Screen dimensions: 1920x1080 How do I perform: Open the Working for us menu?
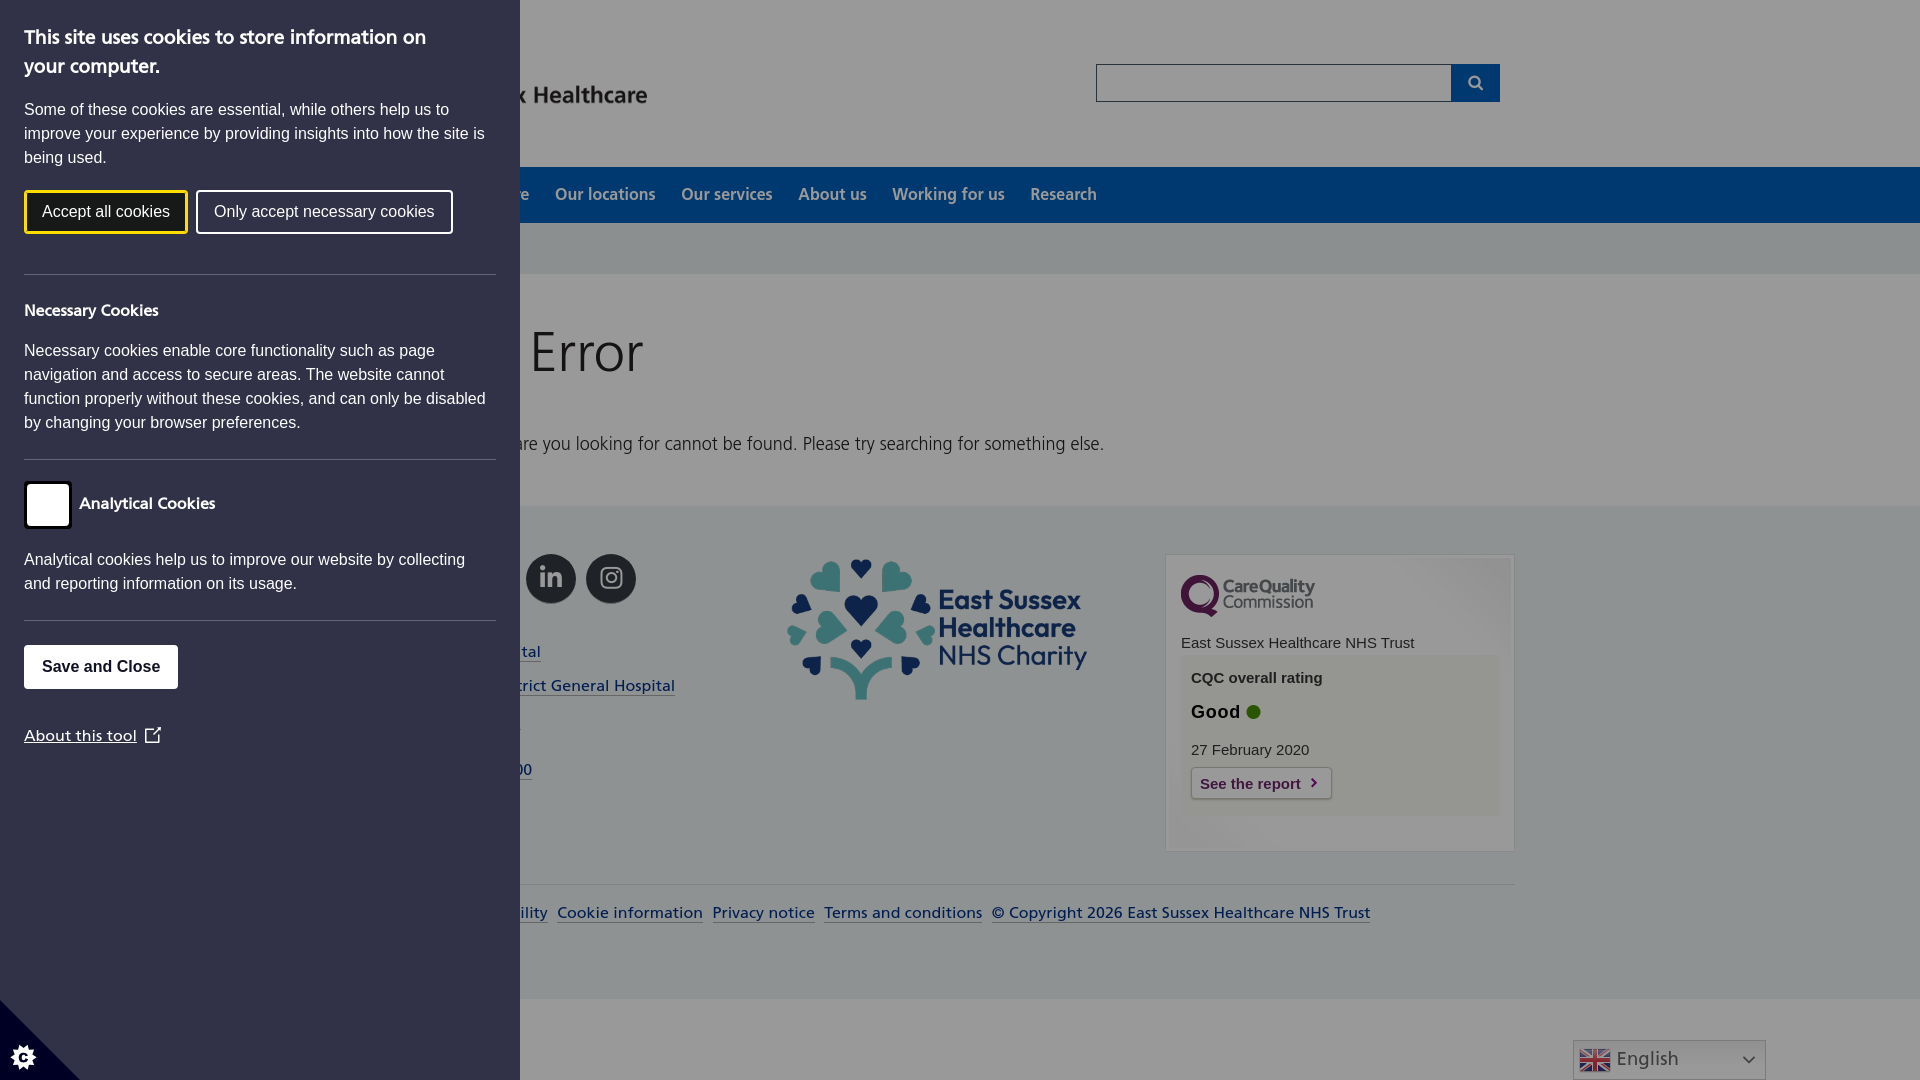[948, 195]
